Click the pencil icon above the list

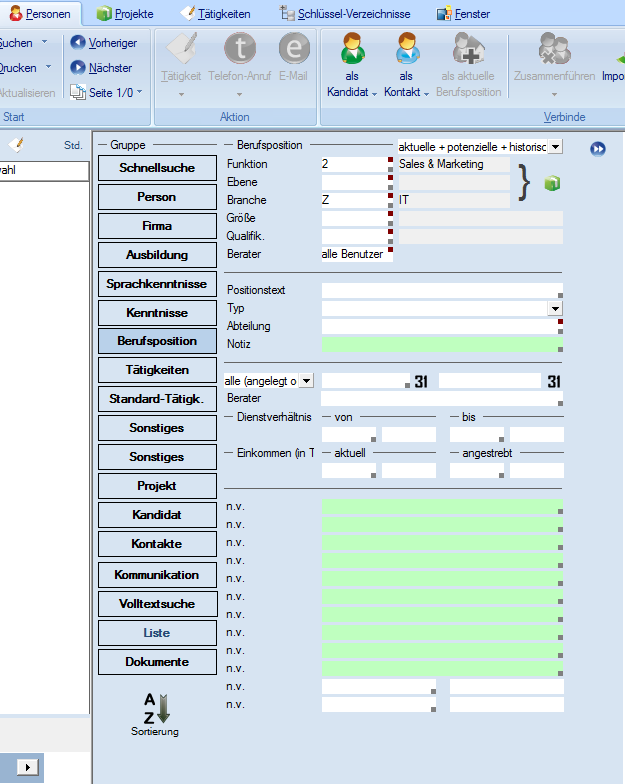pyautogui.click(x=15, y=145)
